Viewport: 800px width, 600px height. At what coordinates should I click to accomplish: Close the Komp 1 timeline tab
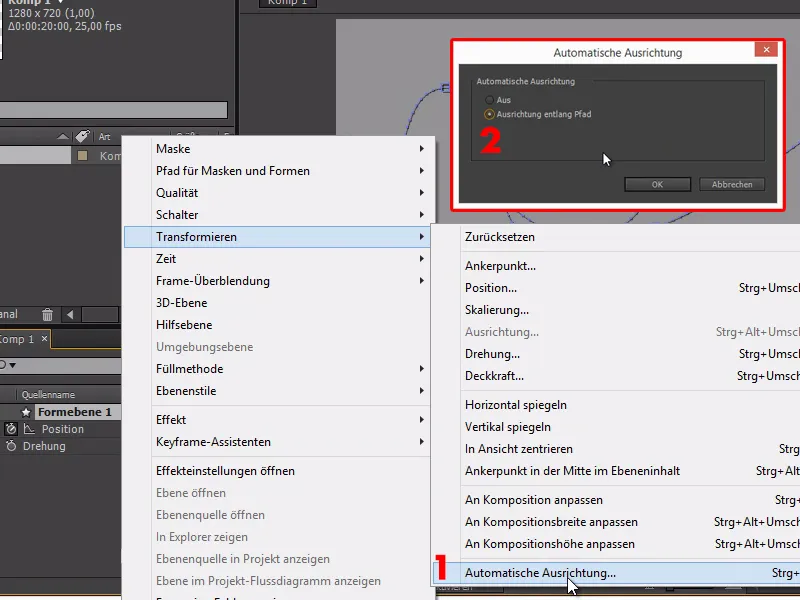(x=44, y=338)
